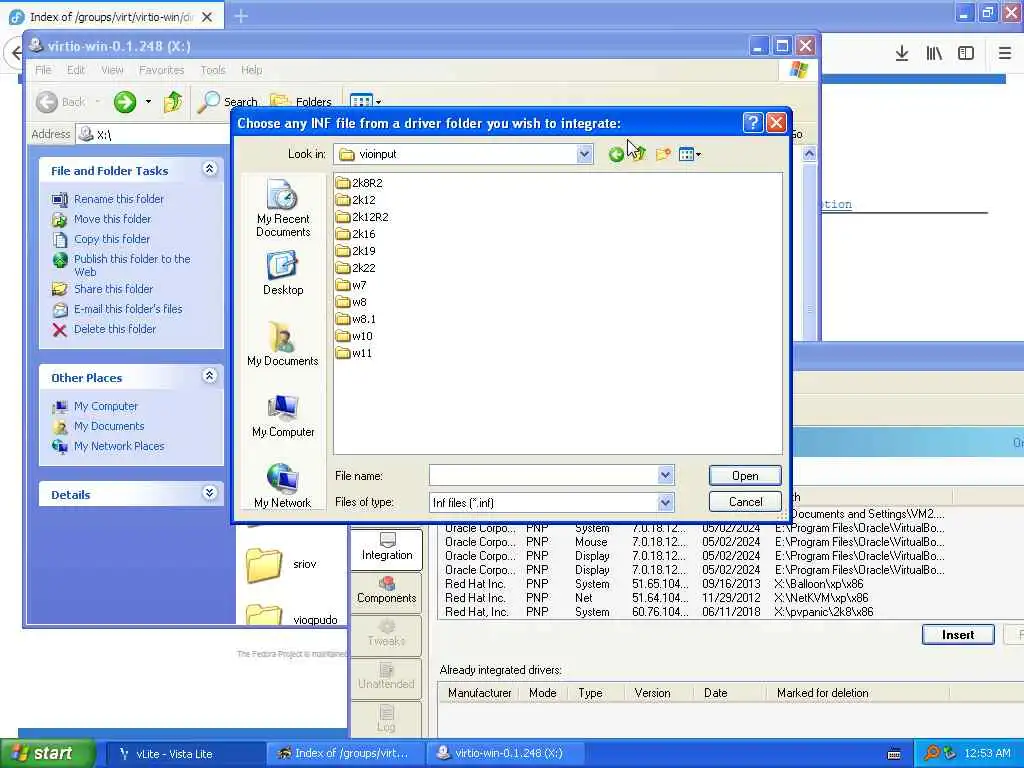
Task: Select the 2k19 folder
Action: pyautogui.click(x=356, y=251)
